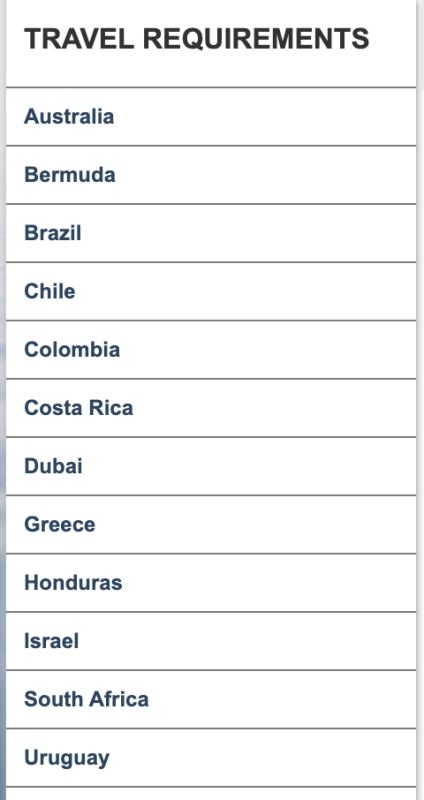Tap the Chile row
424x800 pixels.
pyautogui.click(x=211, y=291)
